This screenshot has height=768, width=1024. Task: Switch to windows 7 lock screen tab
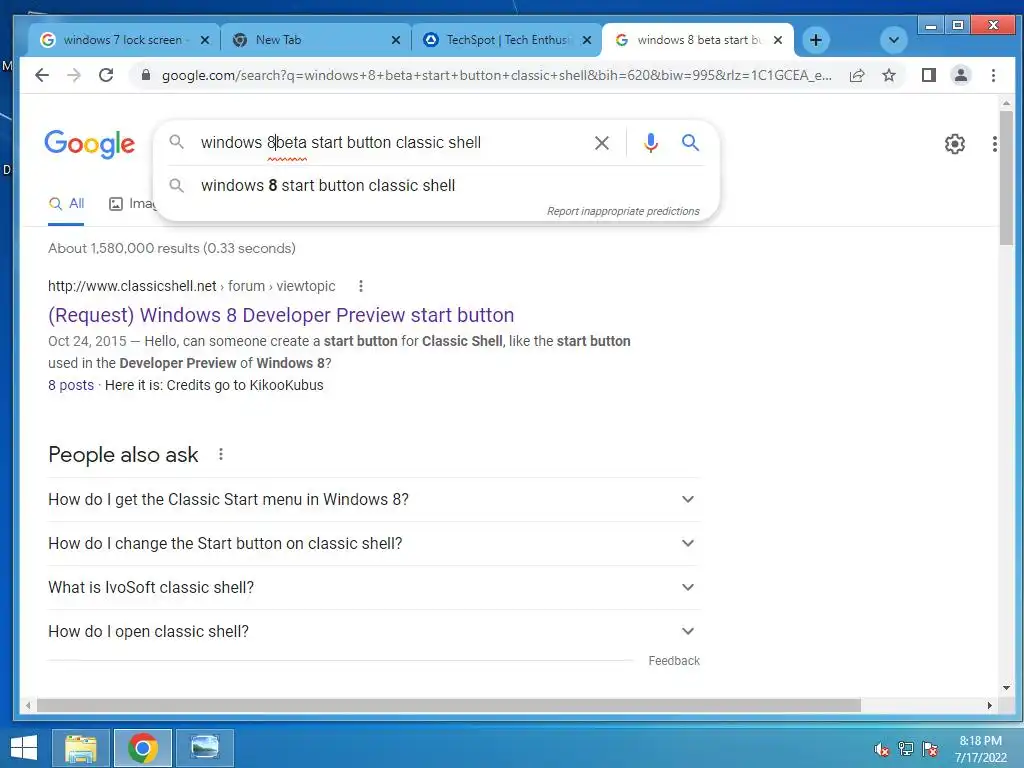click(121, 40)
